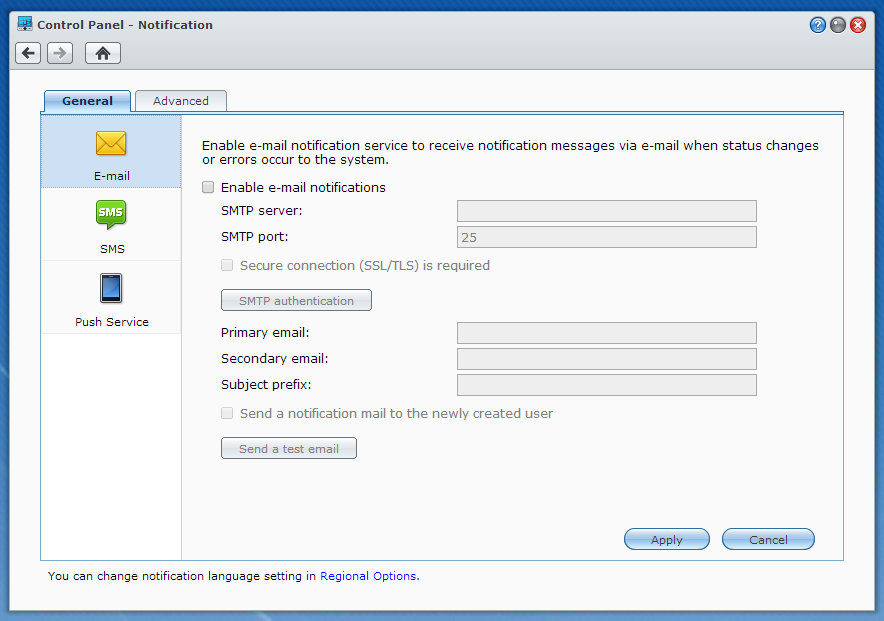Select the green SMS bubble icon

point(111,214)
